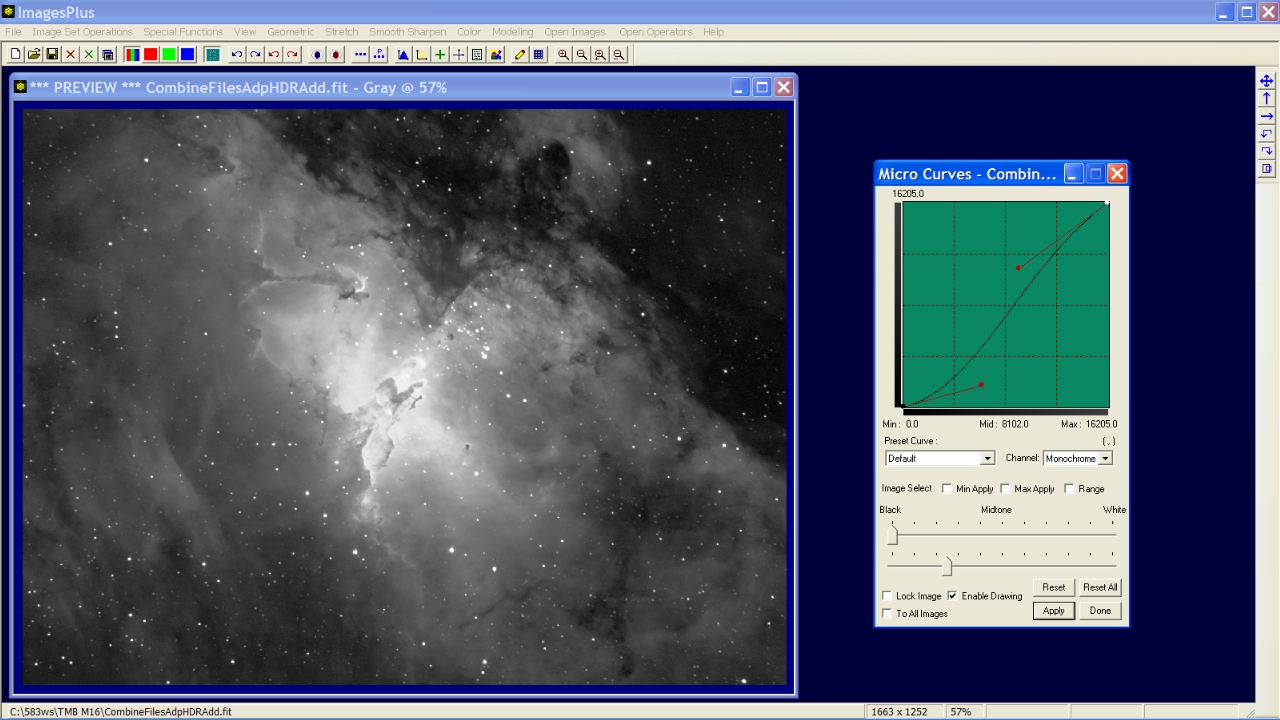Open the Open Operators menu

(x=656, y=32)
